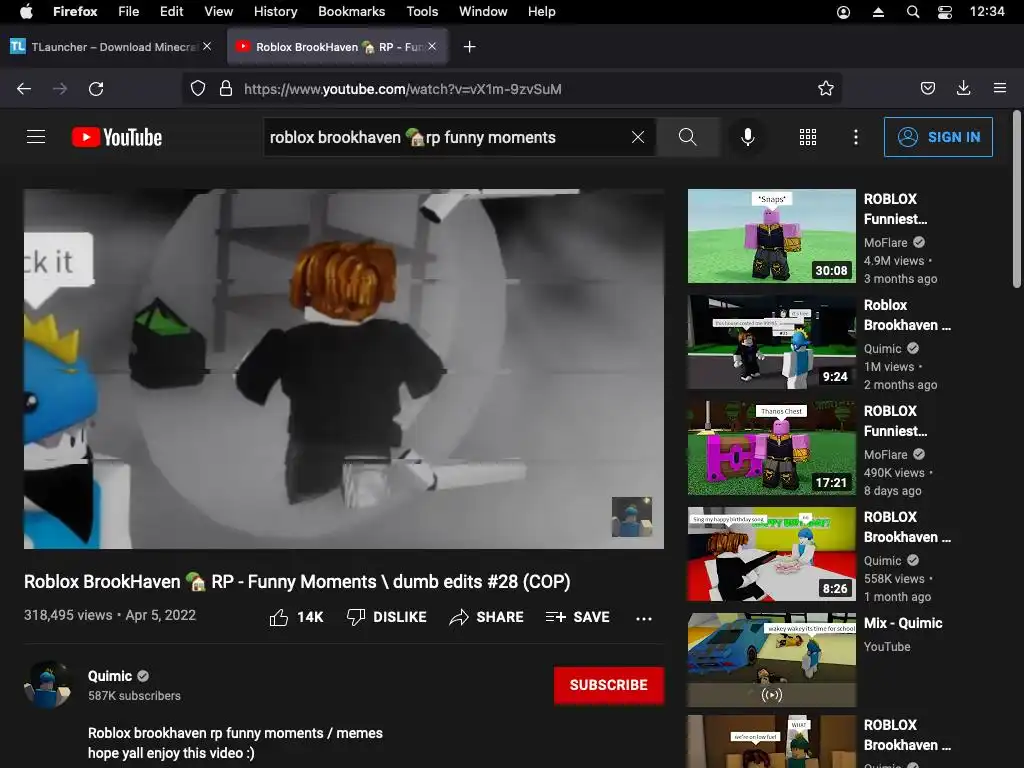Open macOS Control Center icon
Image resolution: width=1024 pixels, height=768 pixels.
[x=944, y=12]
